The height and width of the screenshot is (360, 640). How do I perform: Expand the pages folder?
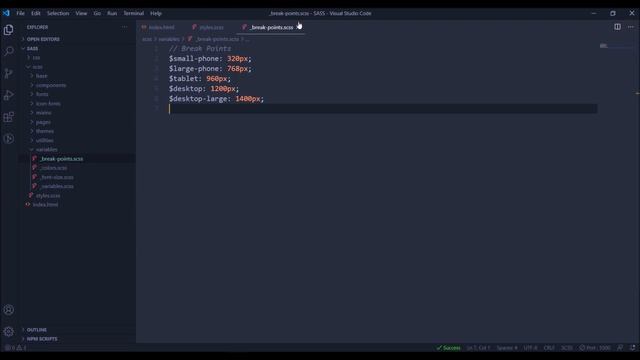[x=43, y=122]
